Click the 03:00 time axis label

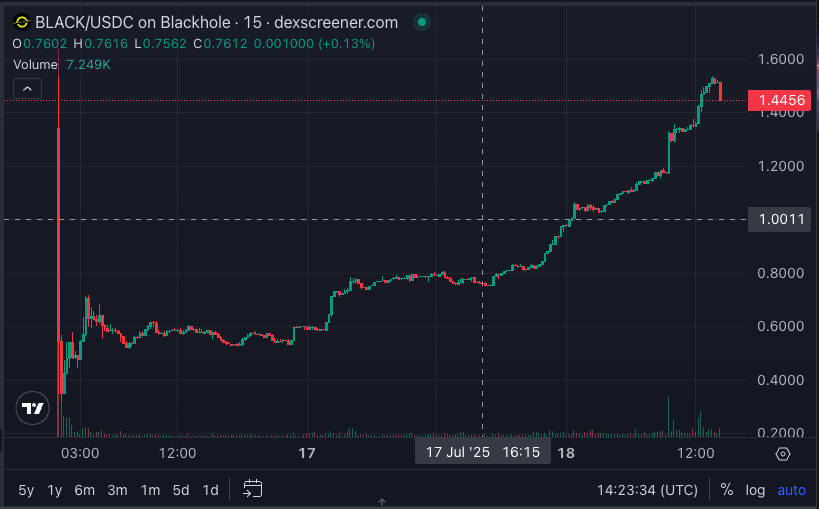click(80, 453)
